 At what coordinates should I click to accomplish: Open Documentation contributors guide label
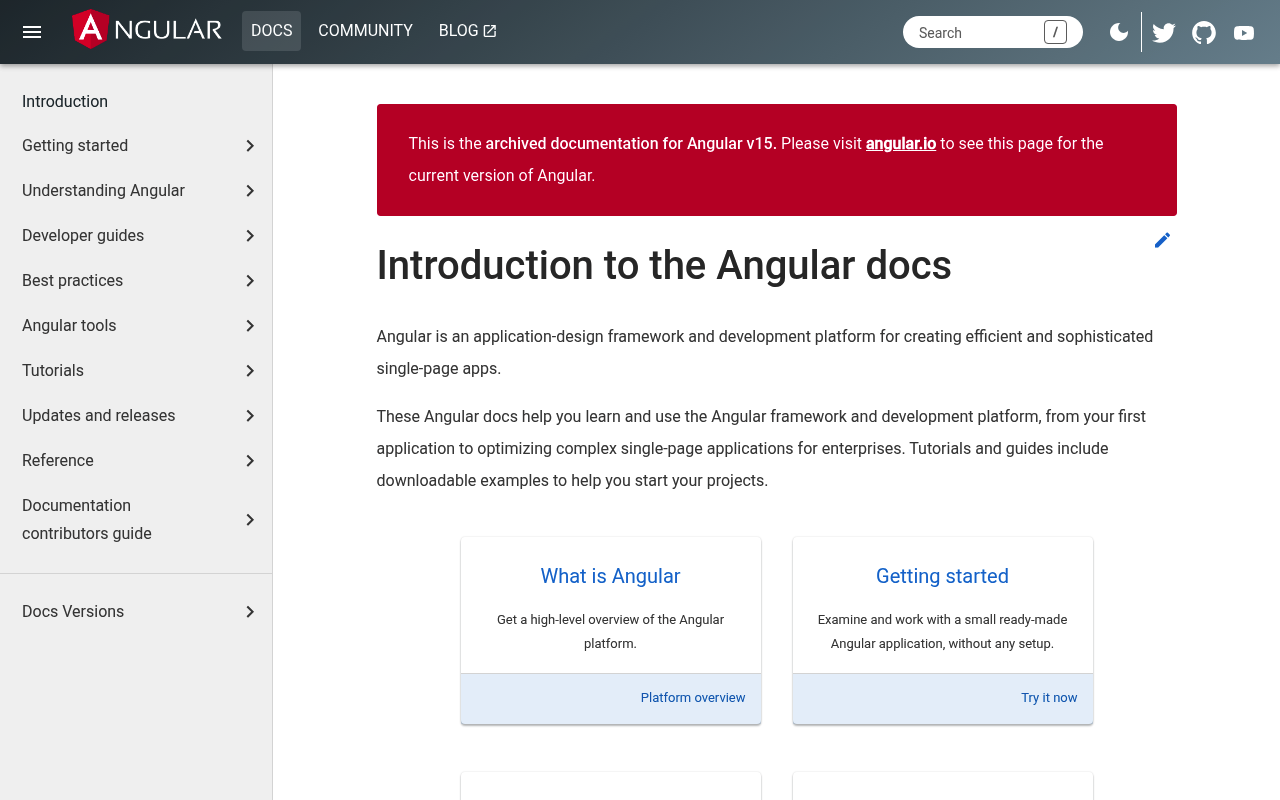87,520
